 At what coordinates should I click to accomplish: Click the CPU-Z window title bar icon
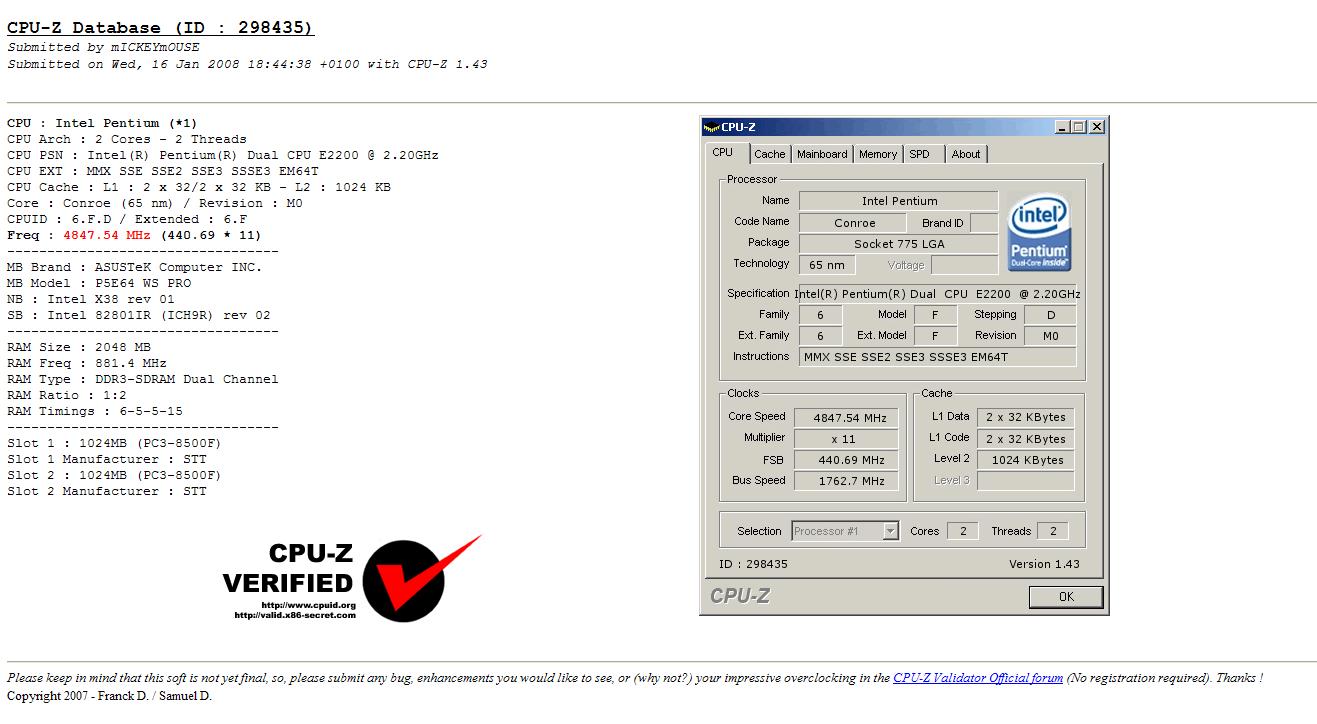[x=711, y=127]
